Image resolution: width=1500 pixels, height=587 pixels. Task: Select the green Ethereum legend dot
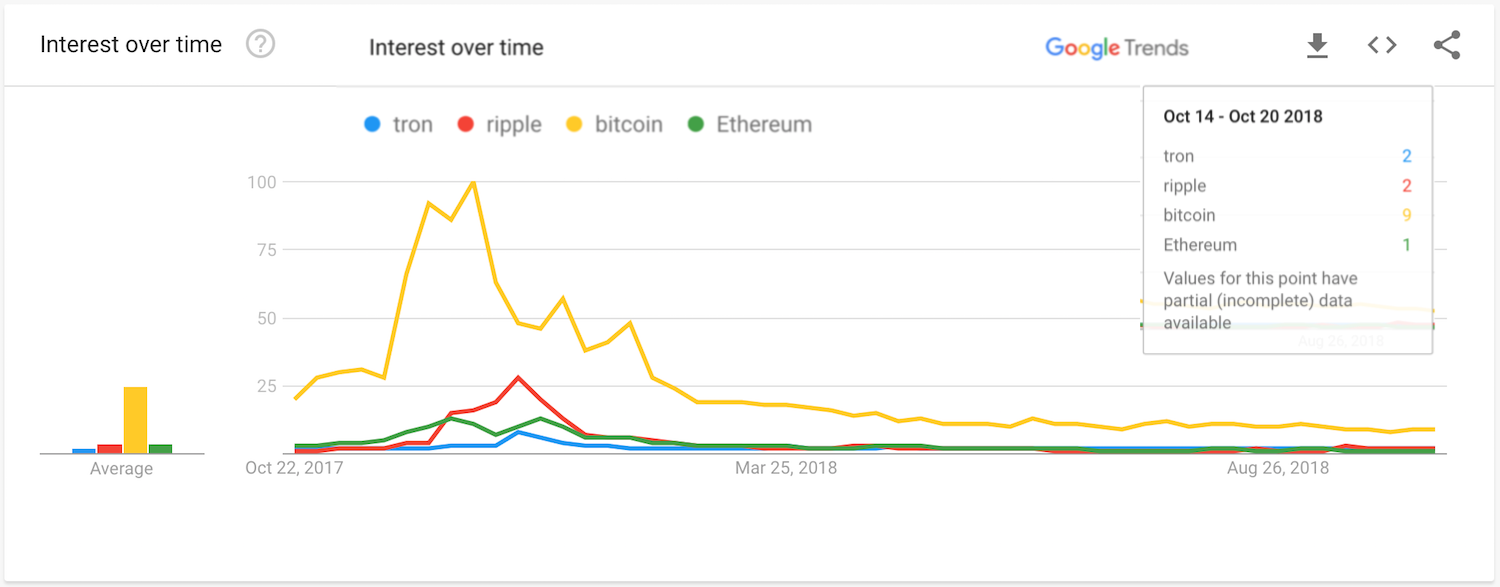coord(695,124)
